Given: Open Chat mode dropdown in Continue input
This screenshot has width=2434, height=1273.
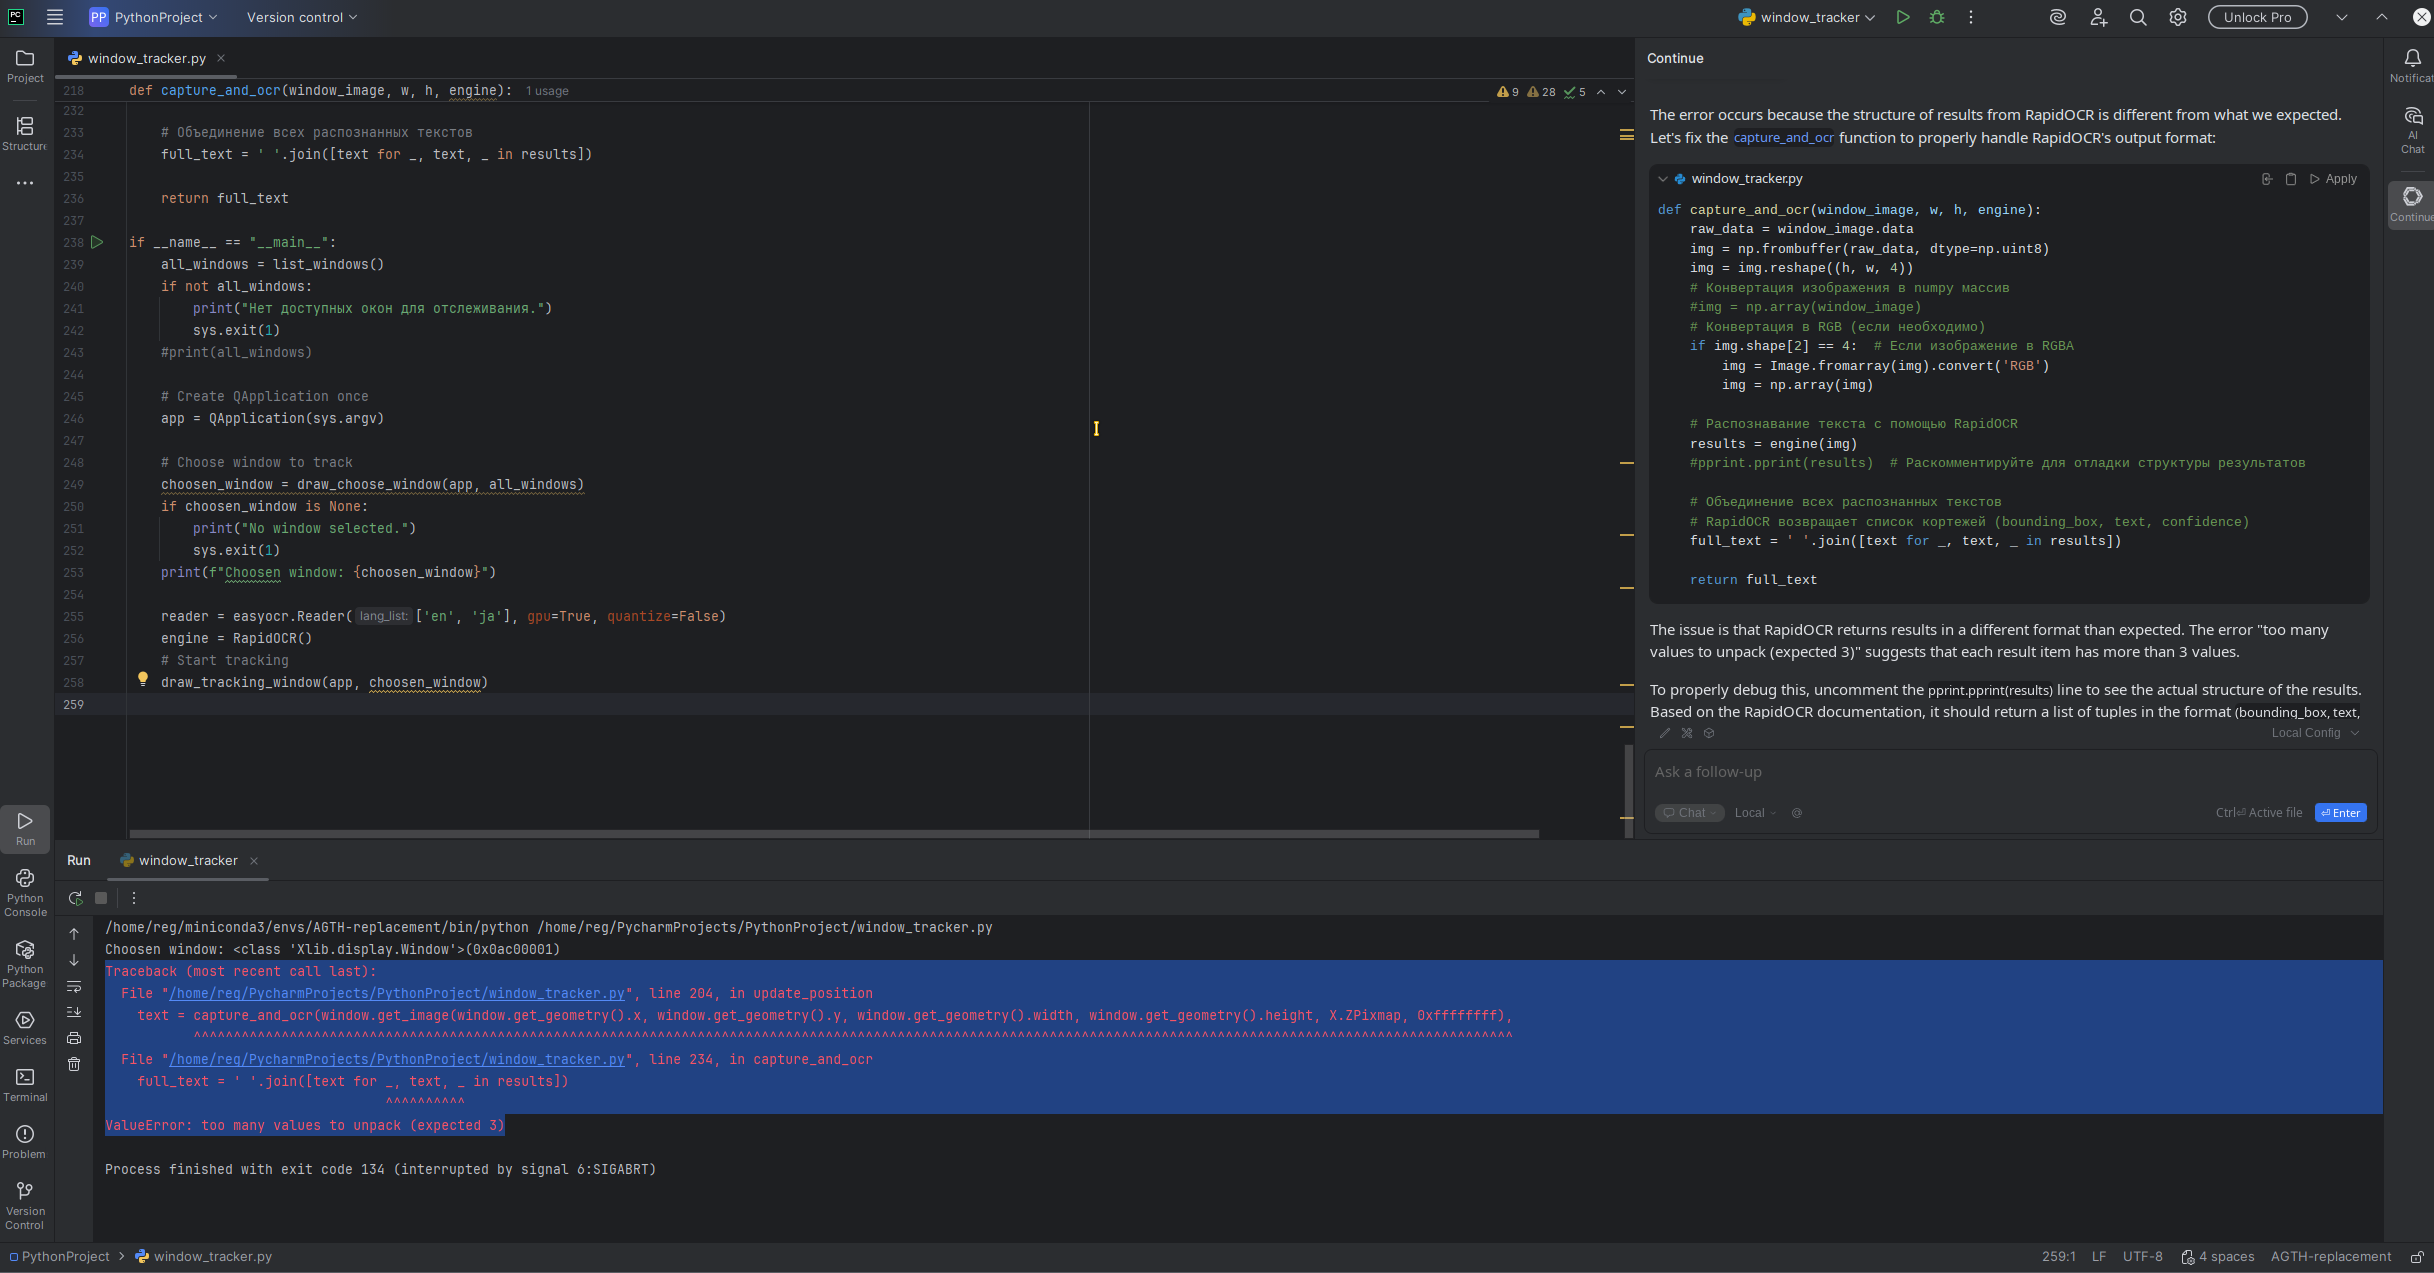Looking at the screenshot, I should (1689, 813).
